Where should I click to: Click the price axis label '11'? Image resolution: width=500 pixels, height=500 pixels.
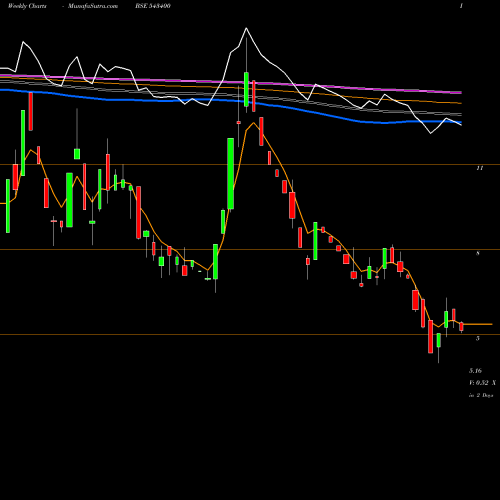tap(479, 168)
